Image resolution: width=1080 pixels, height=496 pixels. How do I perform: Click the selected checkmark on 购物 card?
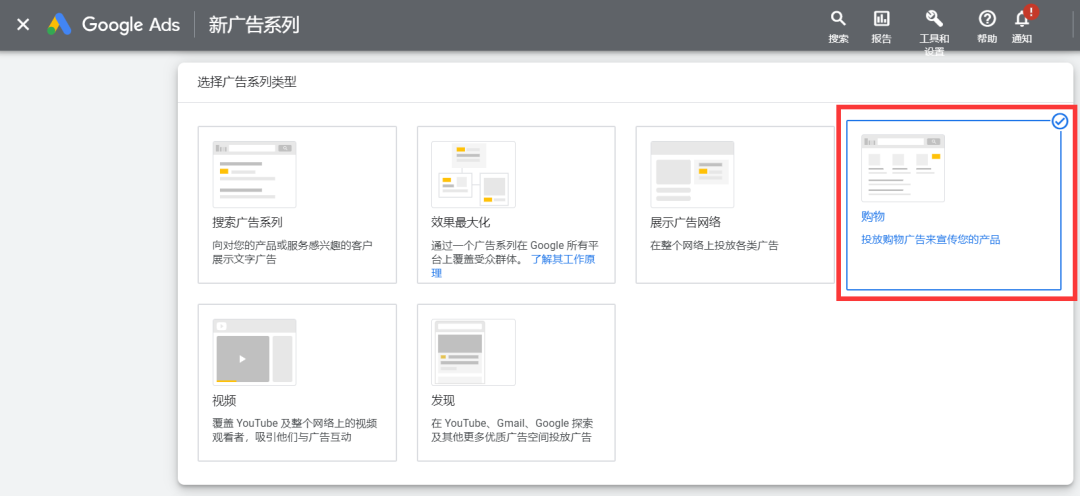point(1060,121)
